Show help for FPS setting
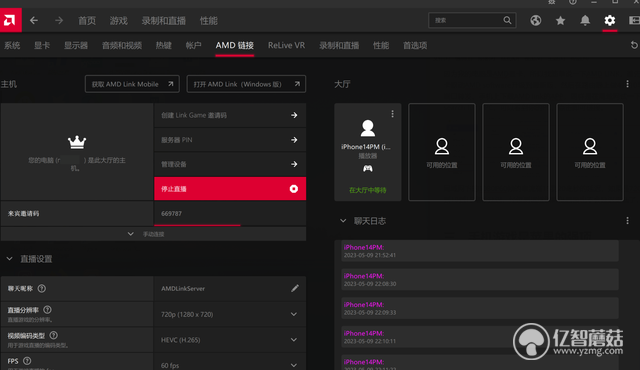 pyautogui.click(x=27, y=361)
